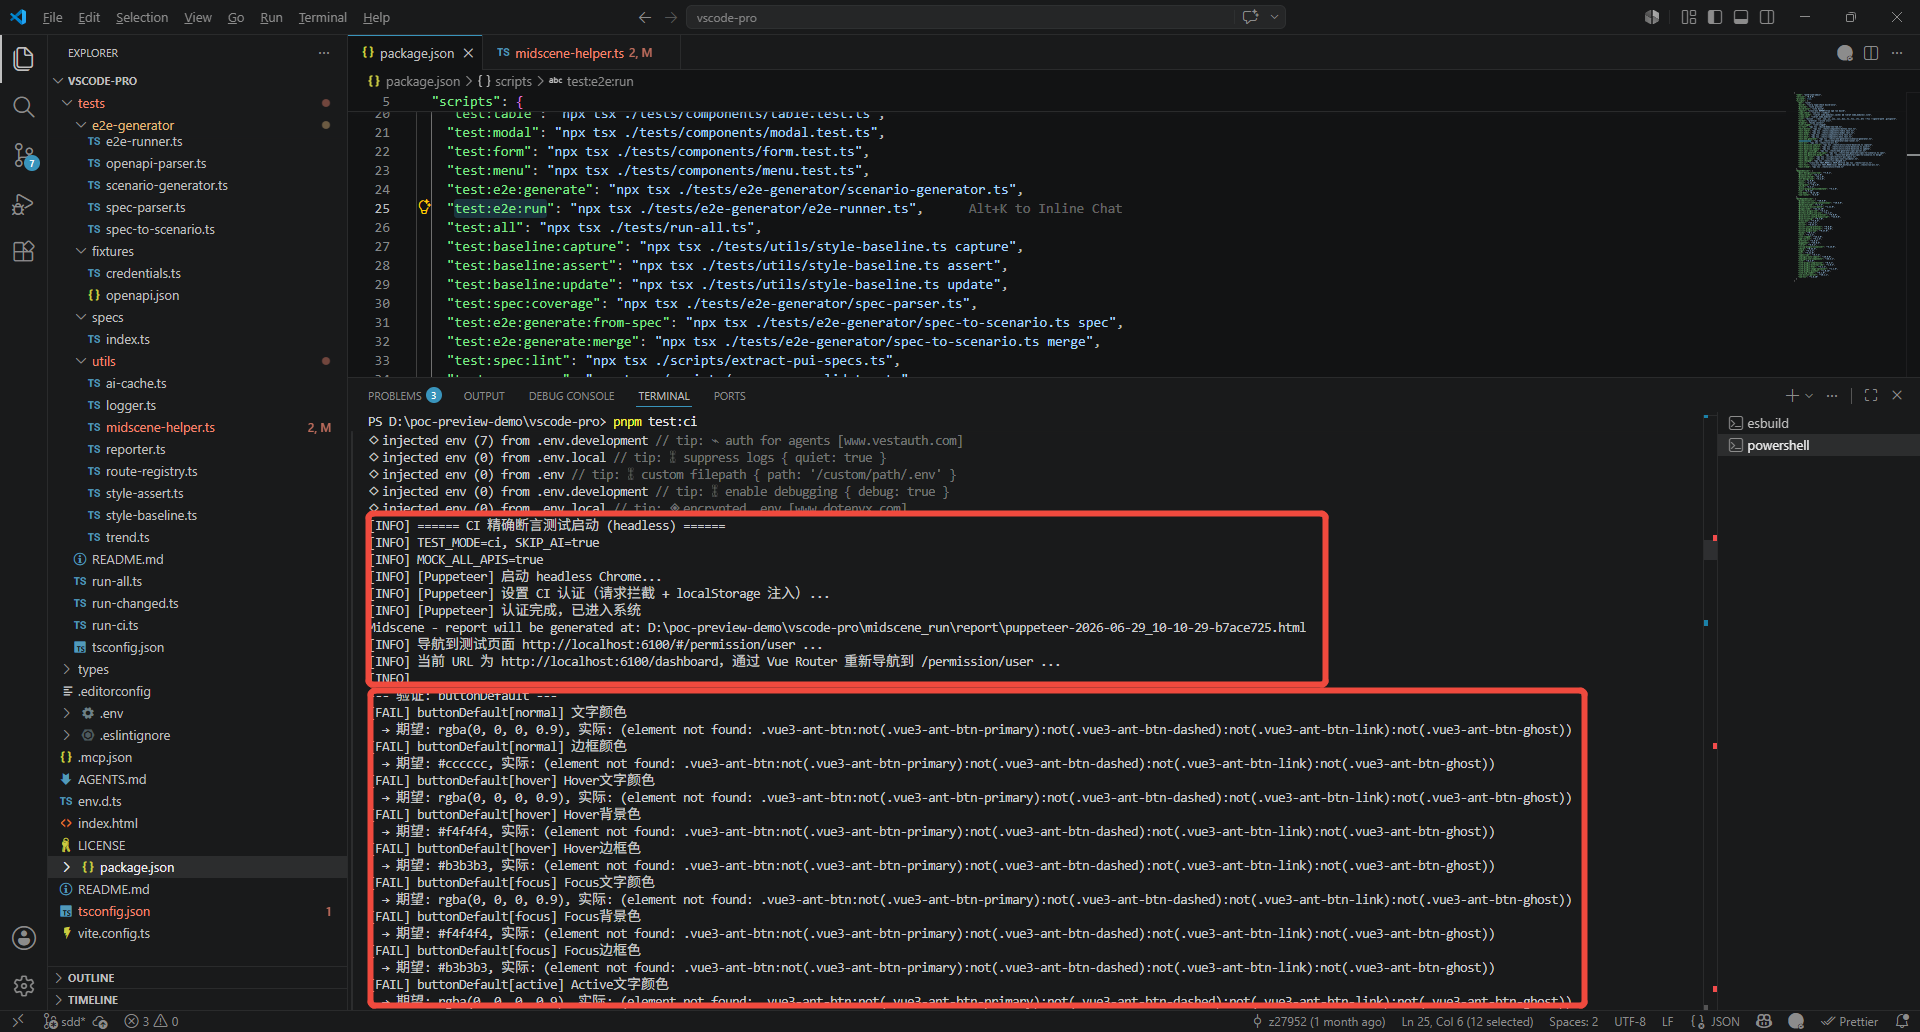Screen dimensions: 1920x1032
Task: Toggle the Primary Side Bar visibility
Action: [1715, 17]
